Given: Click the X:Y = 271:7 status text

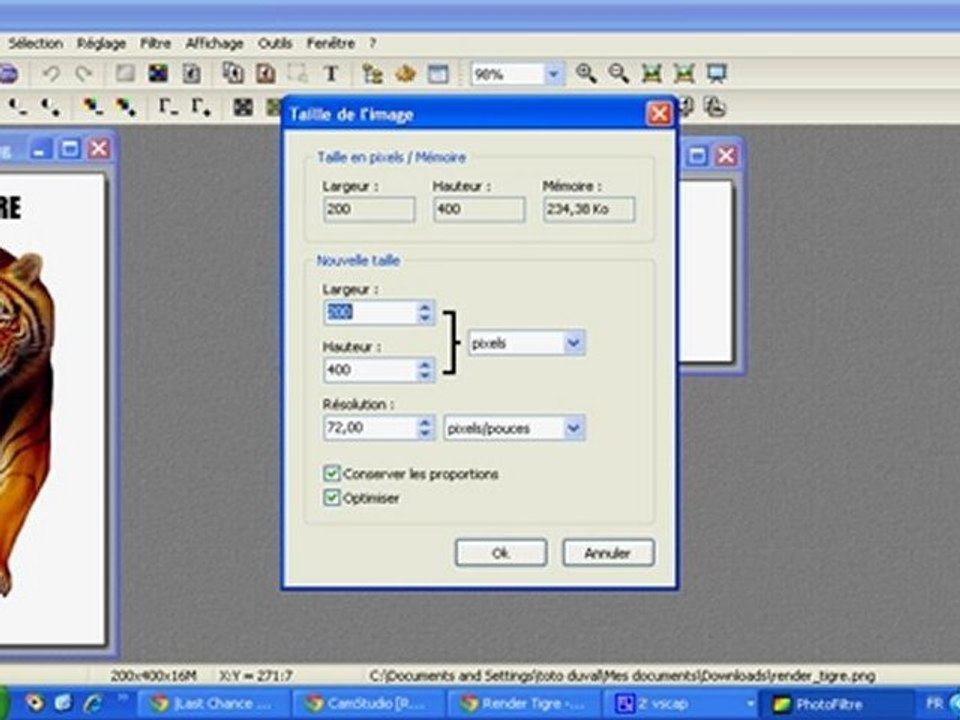Looking at the screenshot, I should pyautogui.click(x=255, y=676).
